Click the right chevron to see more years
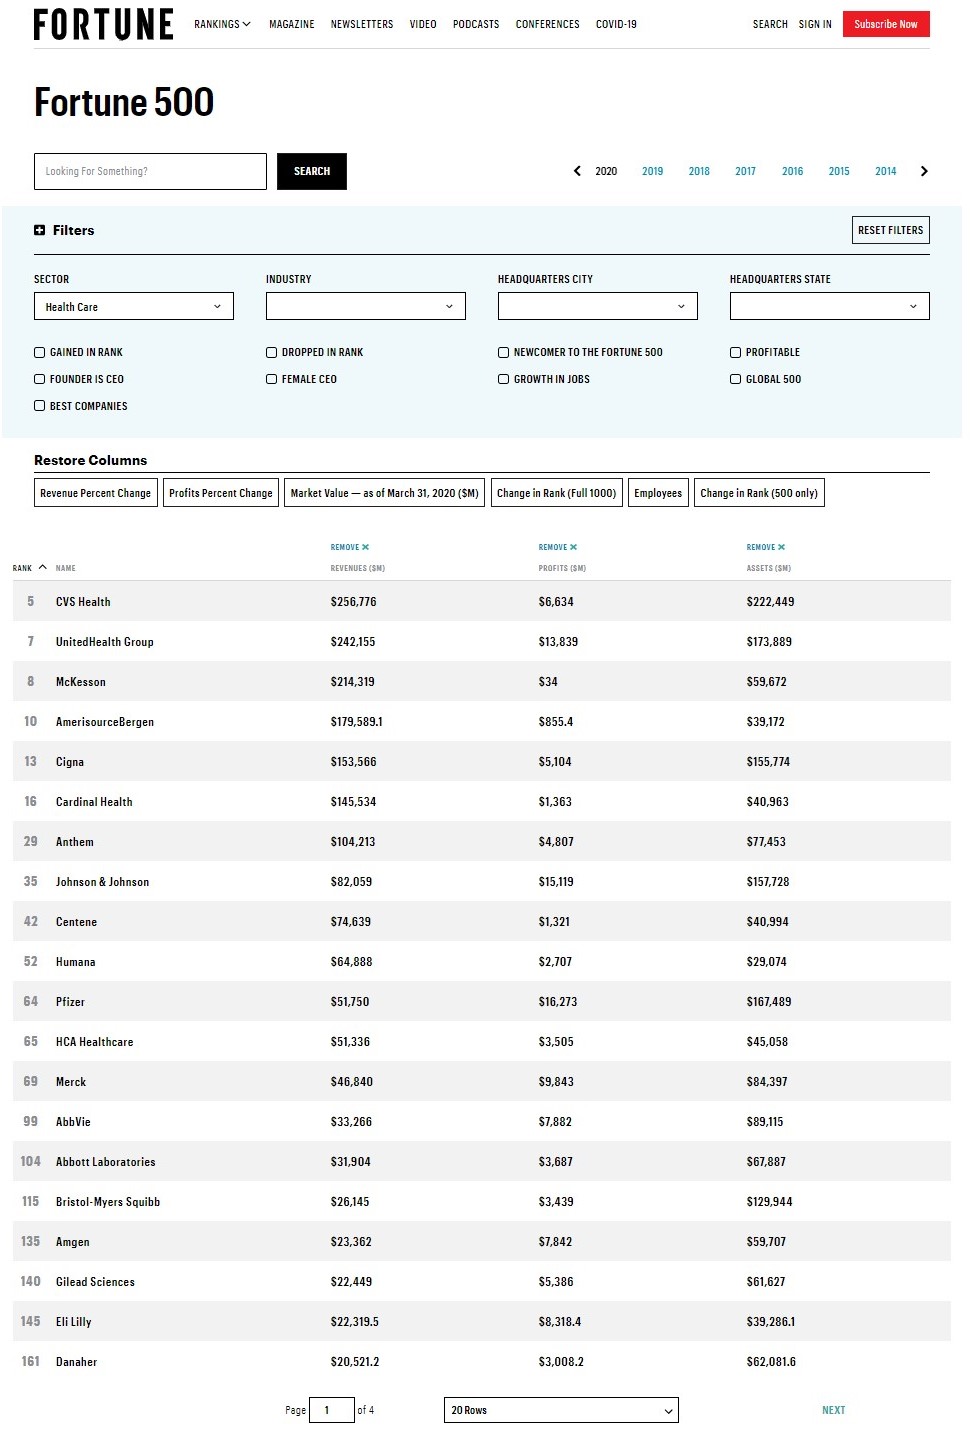Screen dimensions: 974x1454 [x=923, y=171]
